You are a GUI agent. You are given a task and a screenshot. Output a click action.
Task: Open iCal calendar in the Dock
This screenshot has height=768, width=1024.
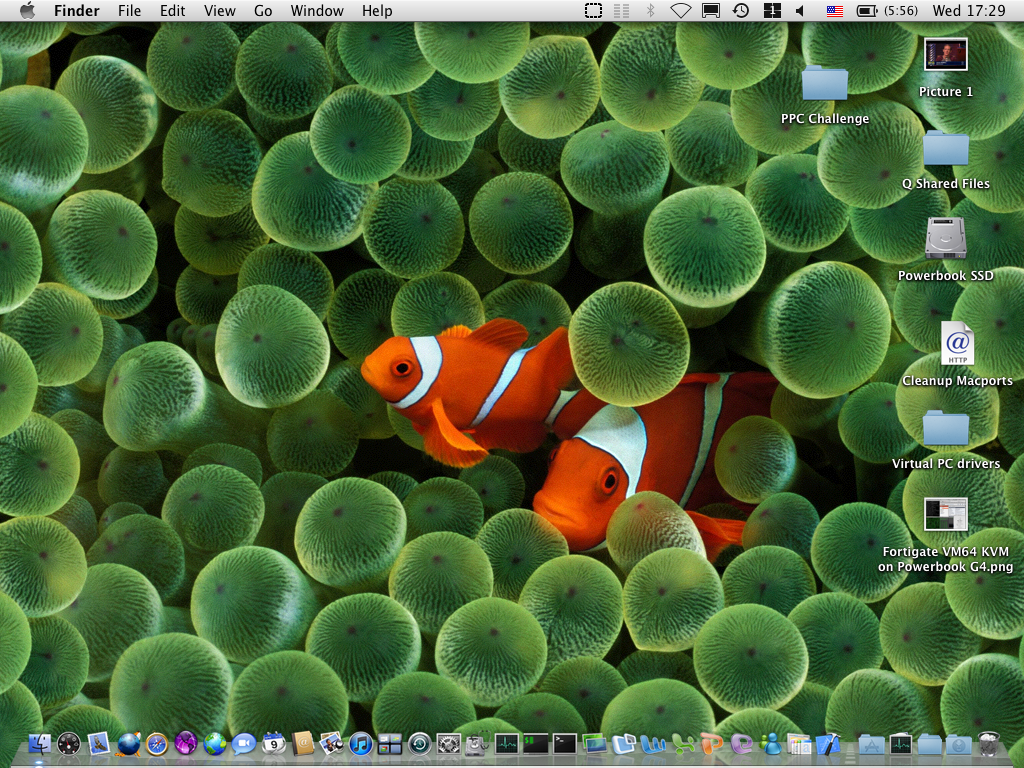[274, 743]
